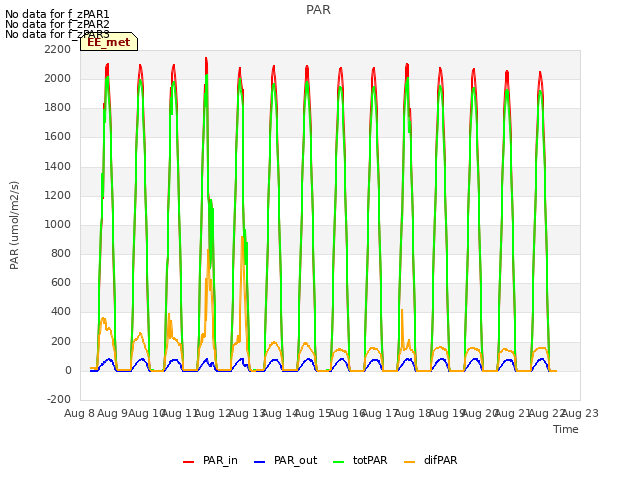Click the Aug 15 x-axis tick label

tap(313, 413)
